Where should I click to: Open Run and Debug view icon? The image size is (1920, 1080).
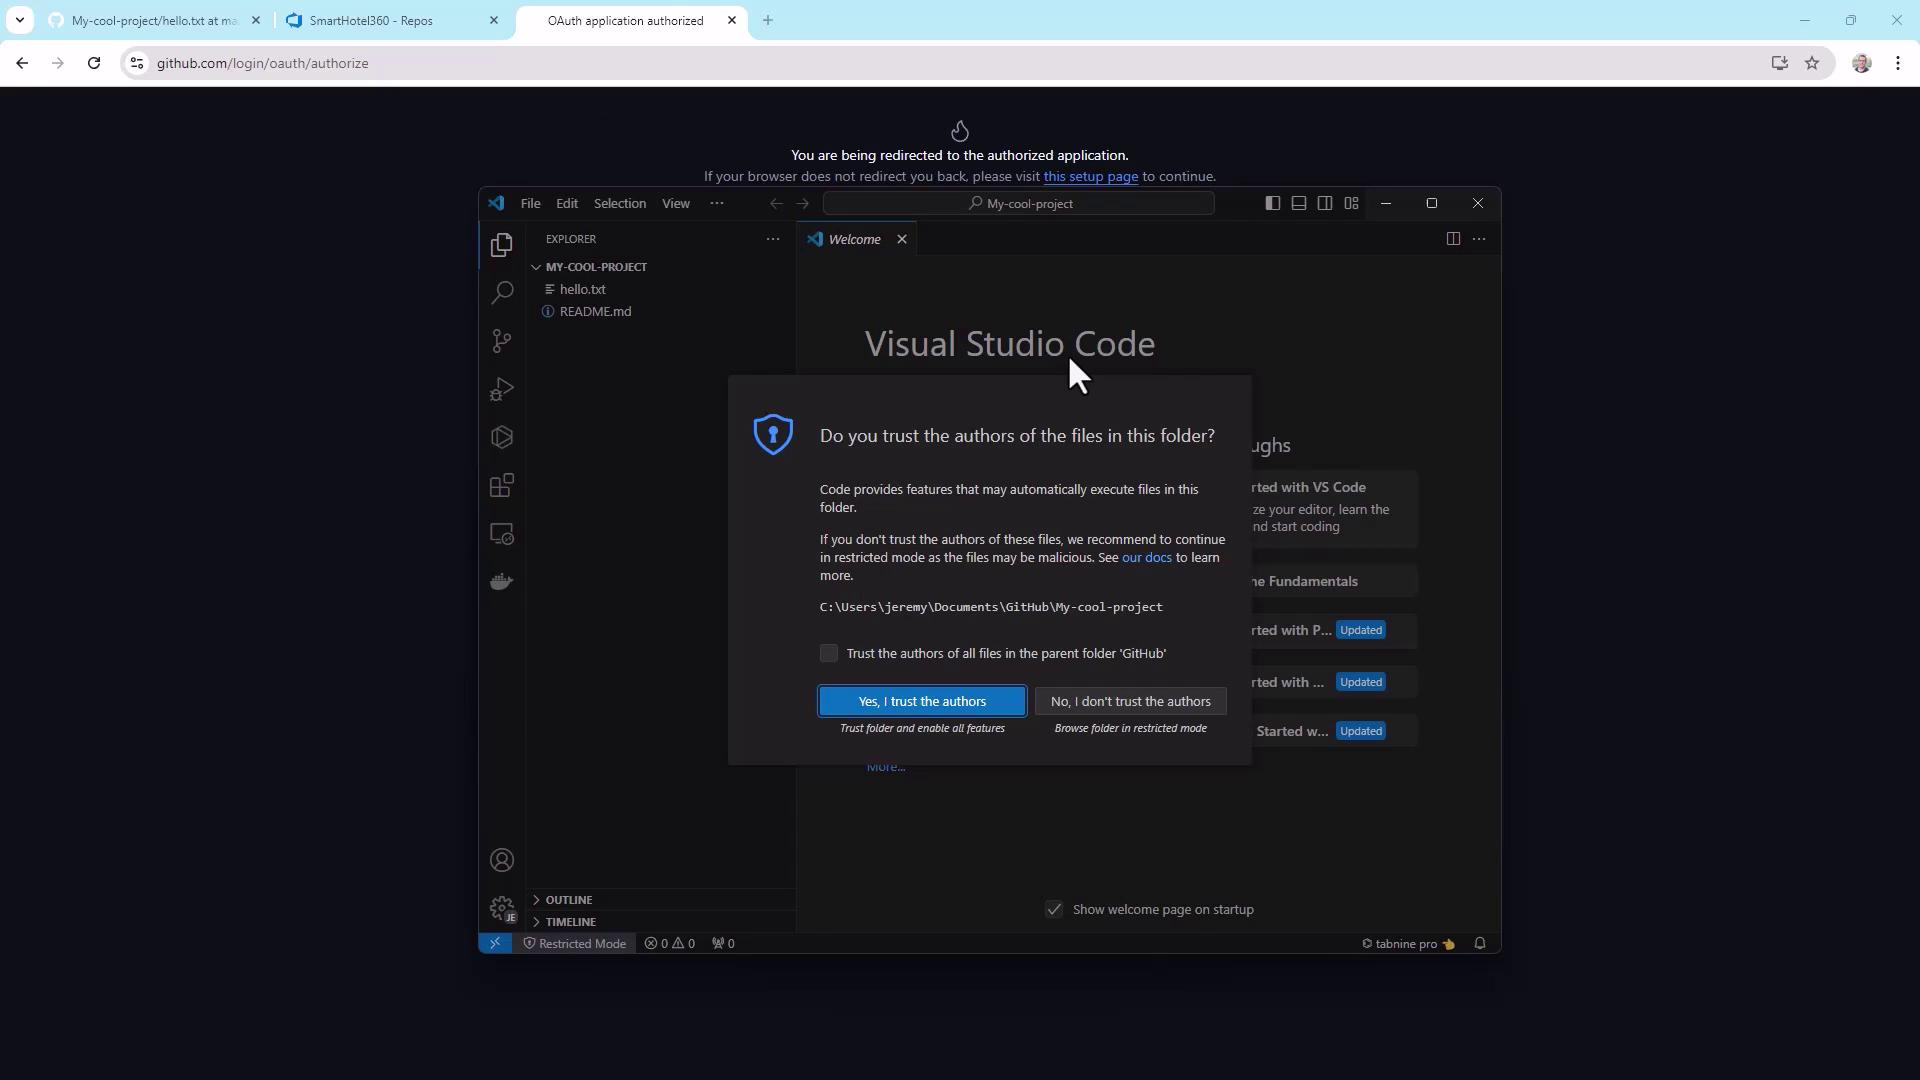pos(502,389)
